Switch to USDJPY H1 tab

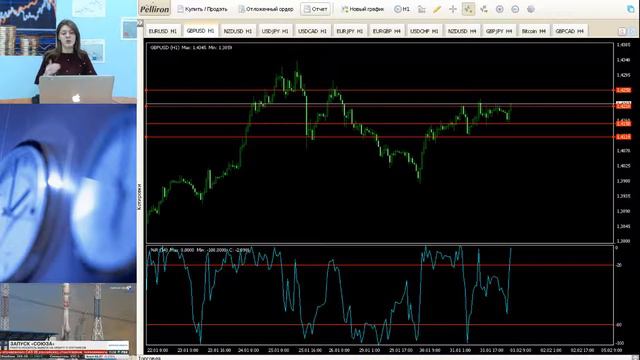(275, 31)
